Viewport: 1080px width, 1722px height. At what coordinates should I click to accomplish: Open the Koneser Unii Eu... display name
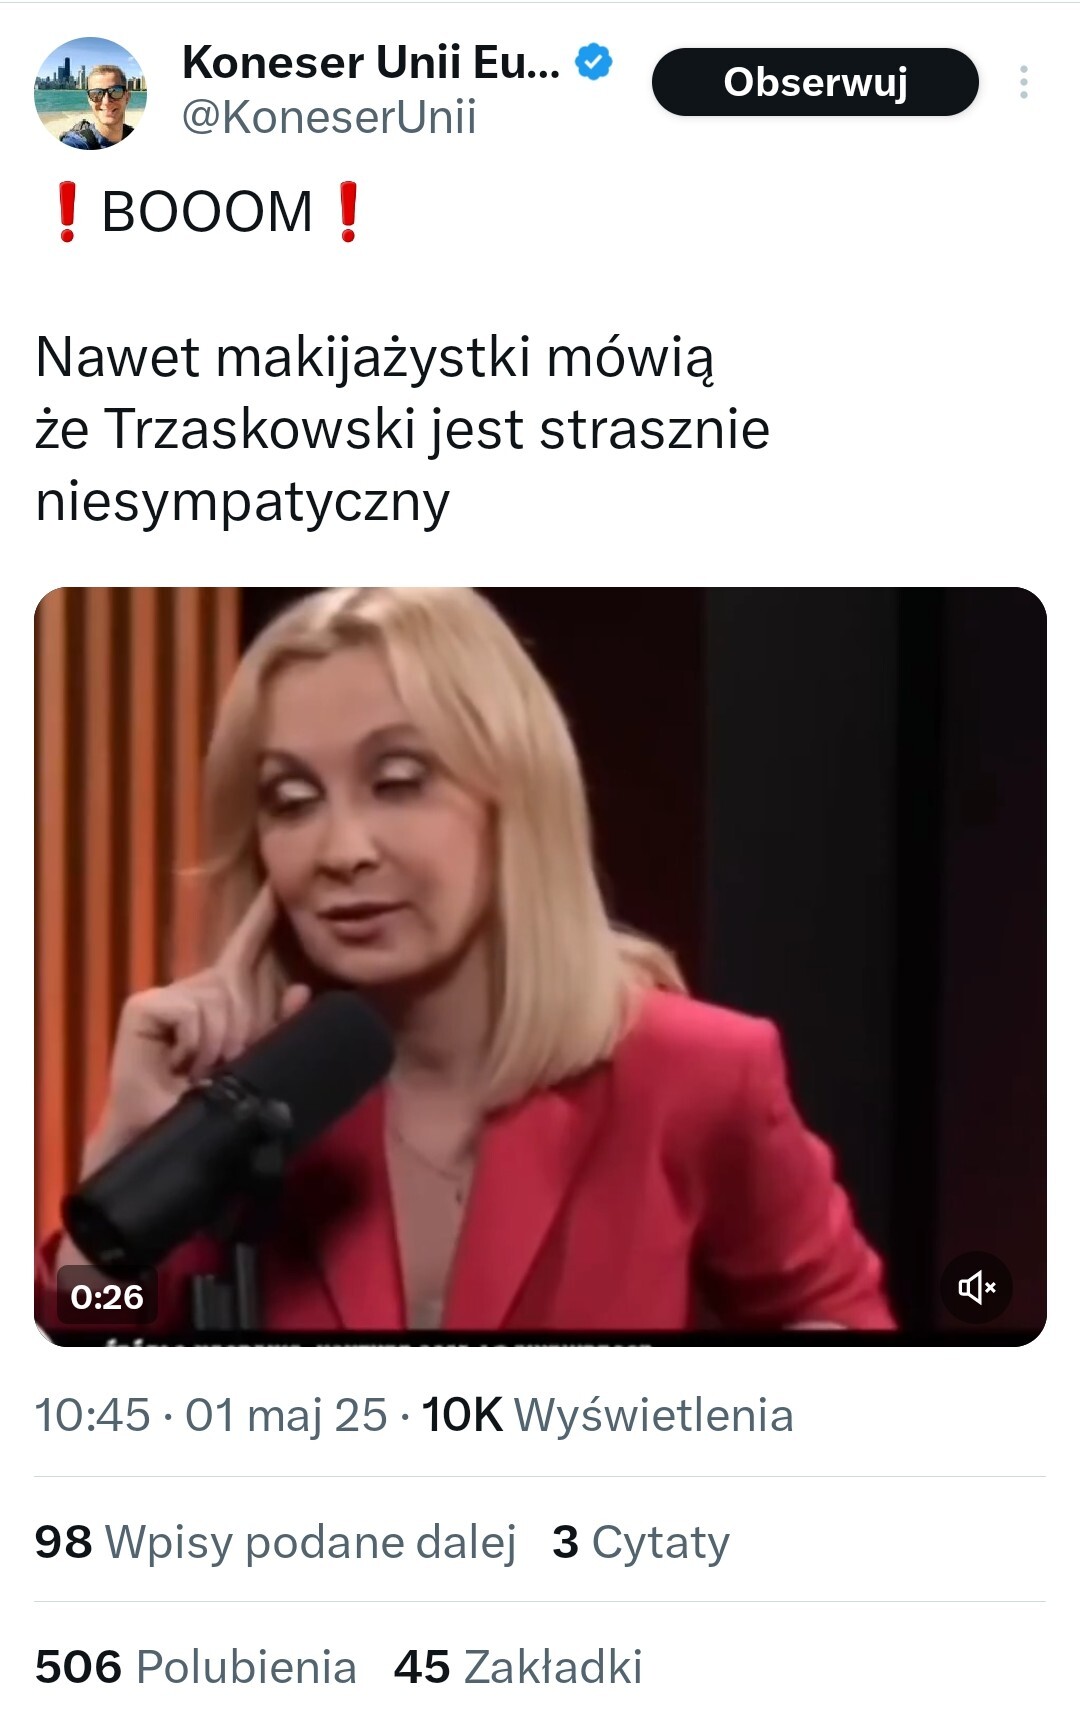[x=371, y=62]
